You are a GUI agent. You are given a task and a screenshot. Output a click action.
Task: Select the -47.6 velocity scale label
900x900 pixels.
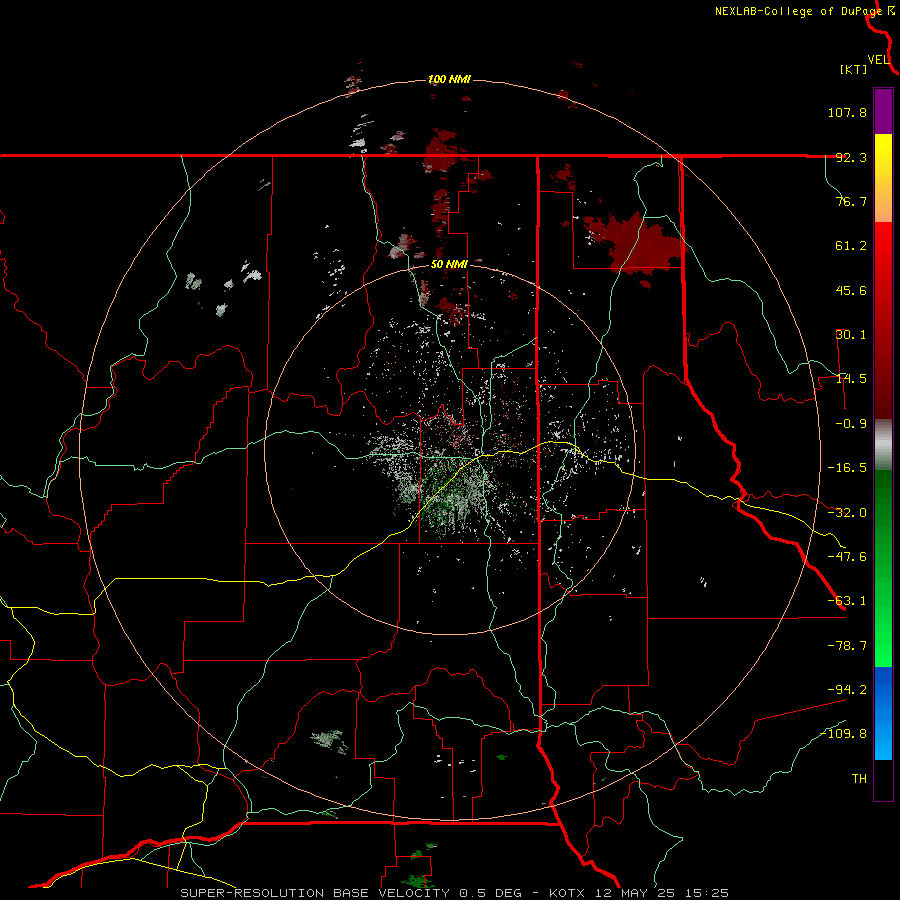tap(847, 557)
